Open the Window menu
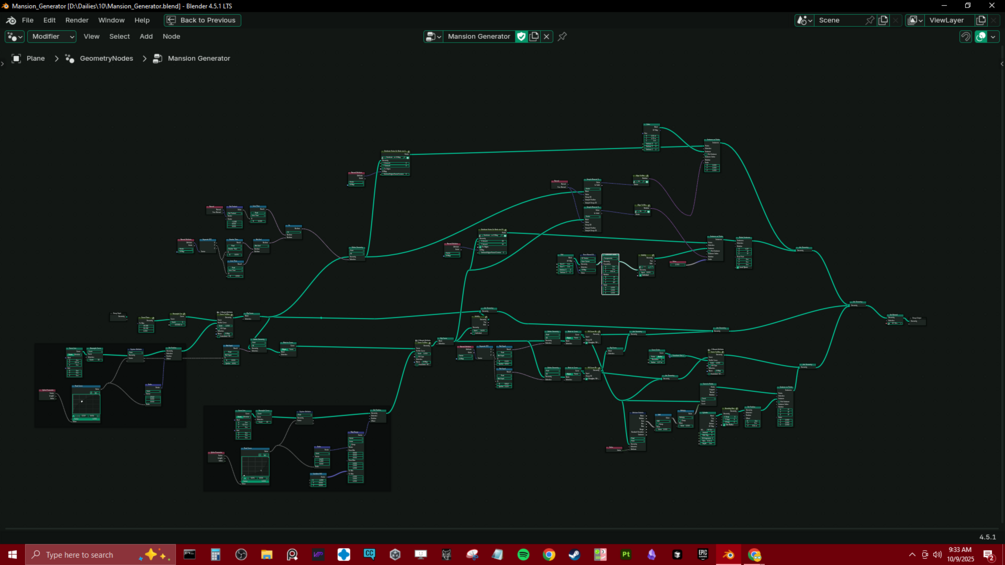Viewport: 1005px width, 565px height. [x=111, y=20]
